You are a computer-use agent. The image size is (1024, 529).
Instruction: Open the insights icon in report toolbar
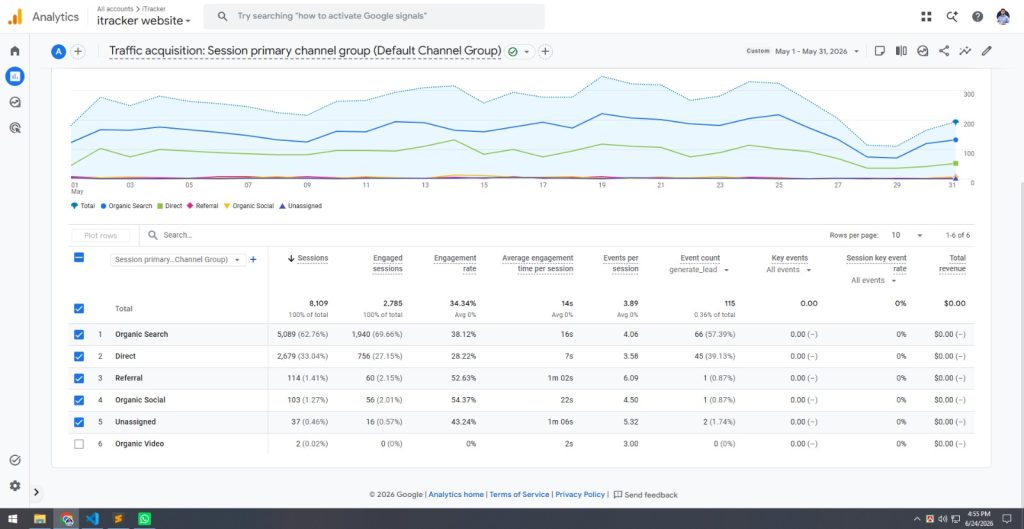(x=923, y=51)
